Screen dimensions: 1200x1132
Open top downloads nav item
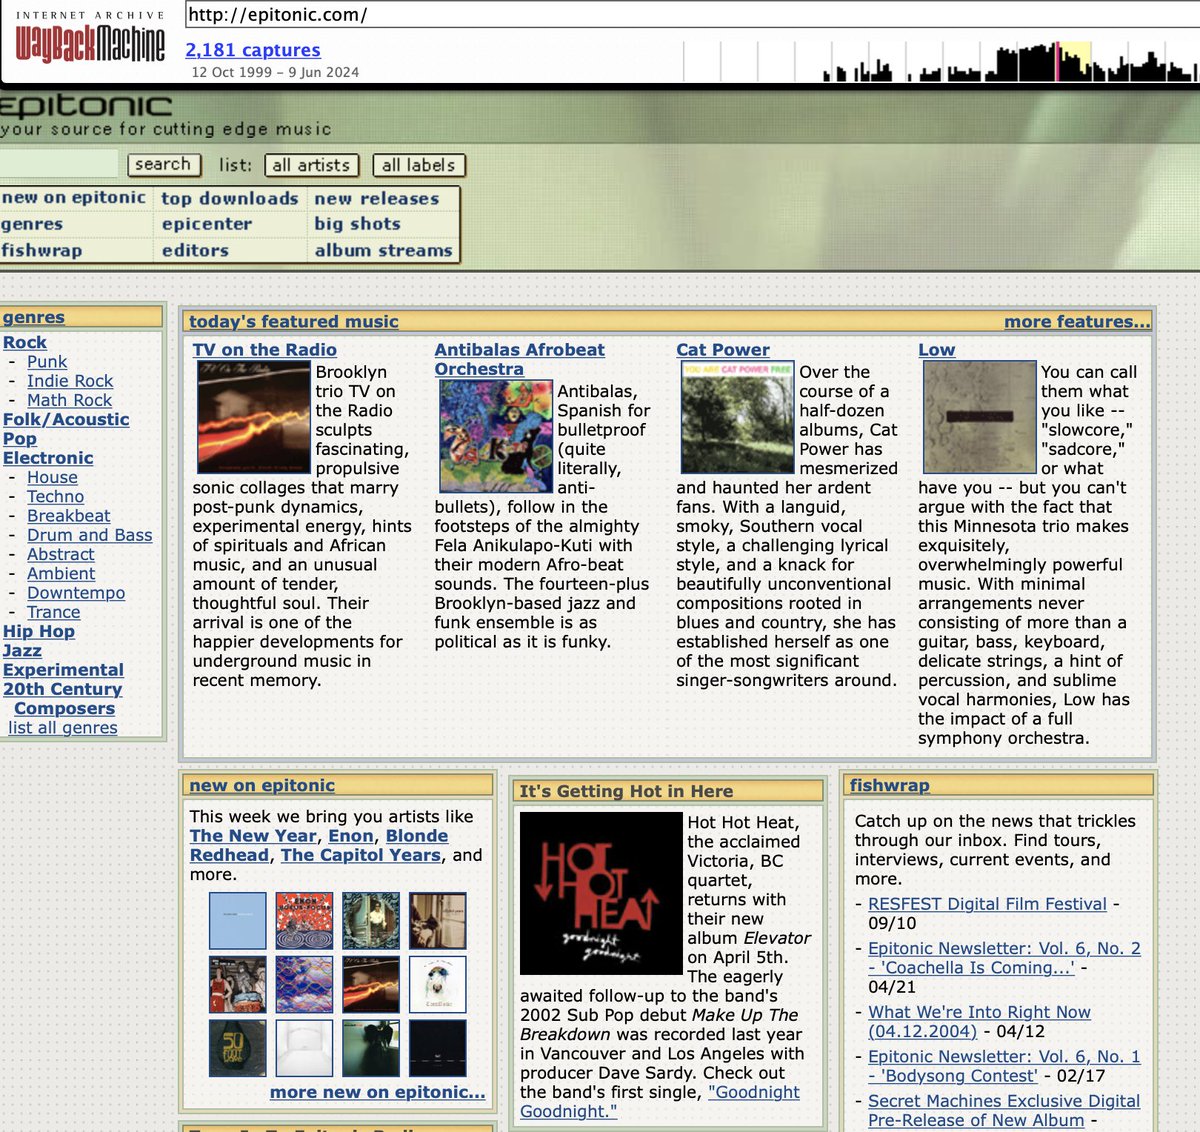[x=230, y=199]
